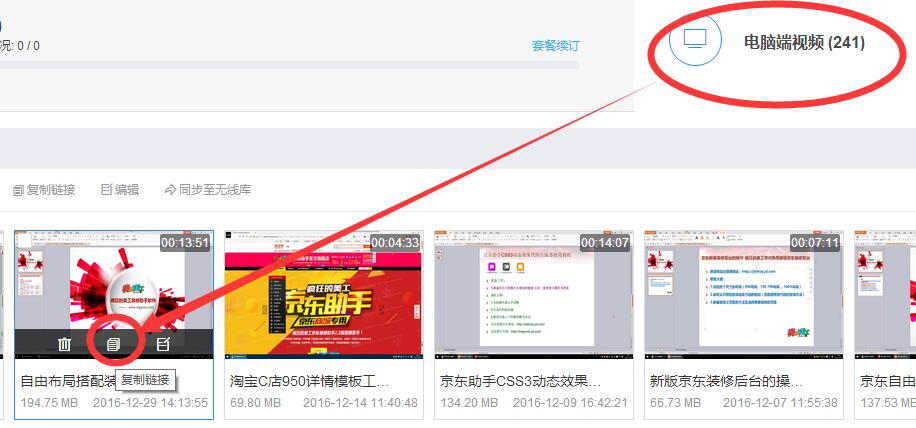This screenshot has width=916, height=428.
Task: Click the storage usage progress bar
Action: coord(290,65)
